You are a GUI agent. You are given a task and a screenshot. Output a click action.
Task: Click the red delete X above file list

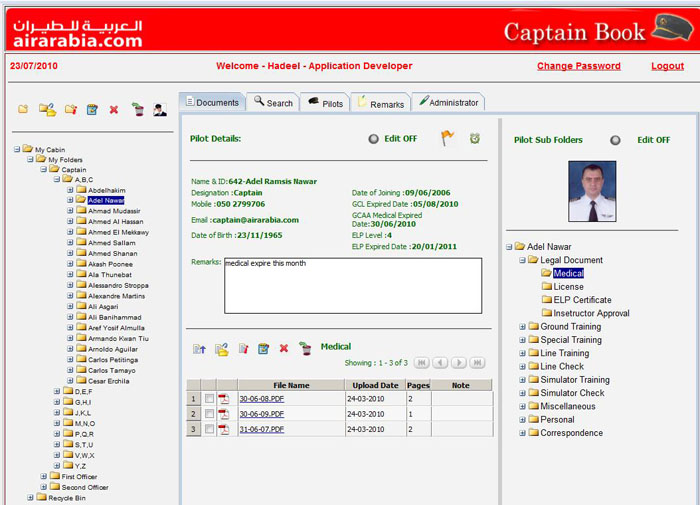(284, 348)
